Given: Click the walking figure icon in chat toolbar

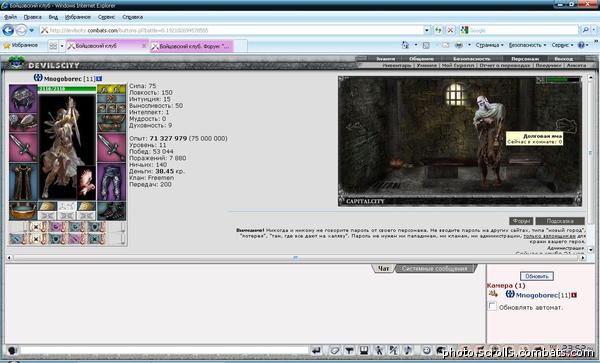Looking at the screenshot, I should [x=378, y=350].
